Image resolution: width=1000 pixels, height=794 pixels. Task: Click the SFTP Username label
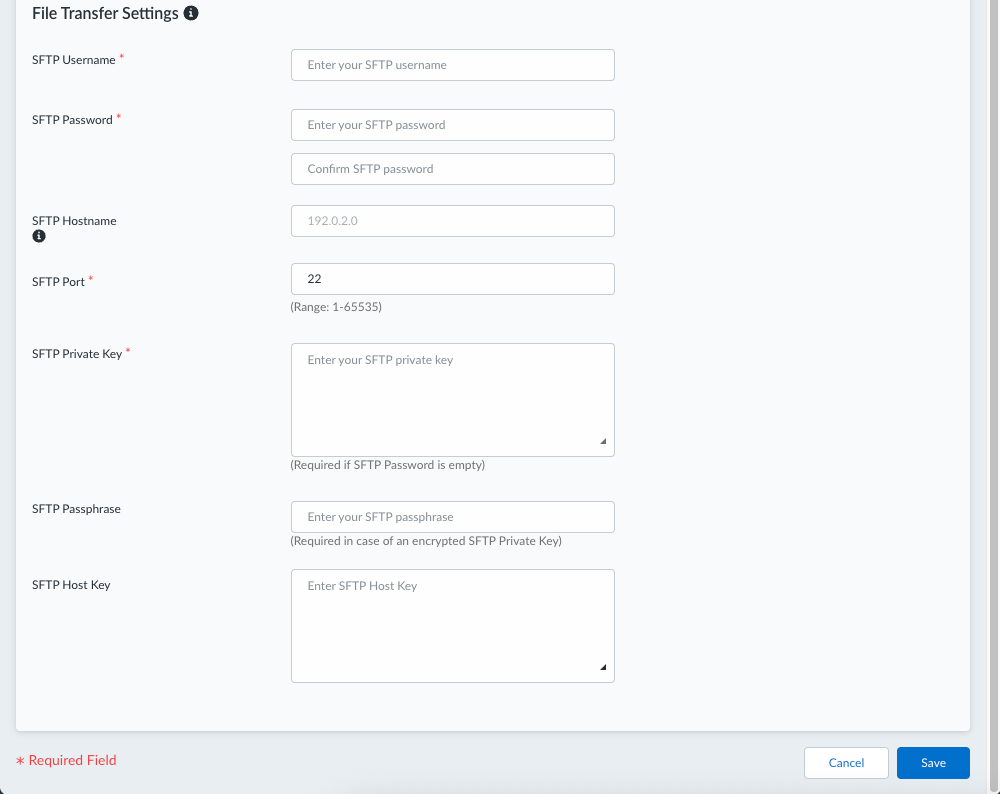click(74, 60)
